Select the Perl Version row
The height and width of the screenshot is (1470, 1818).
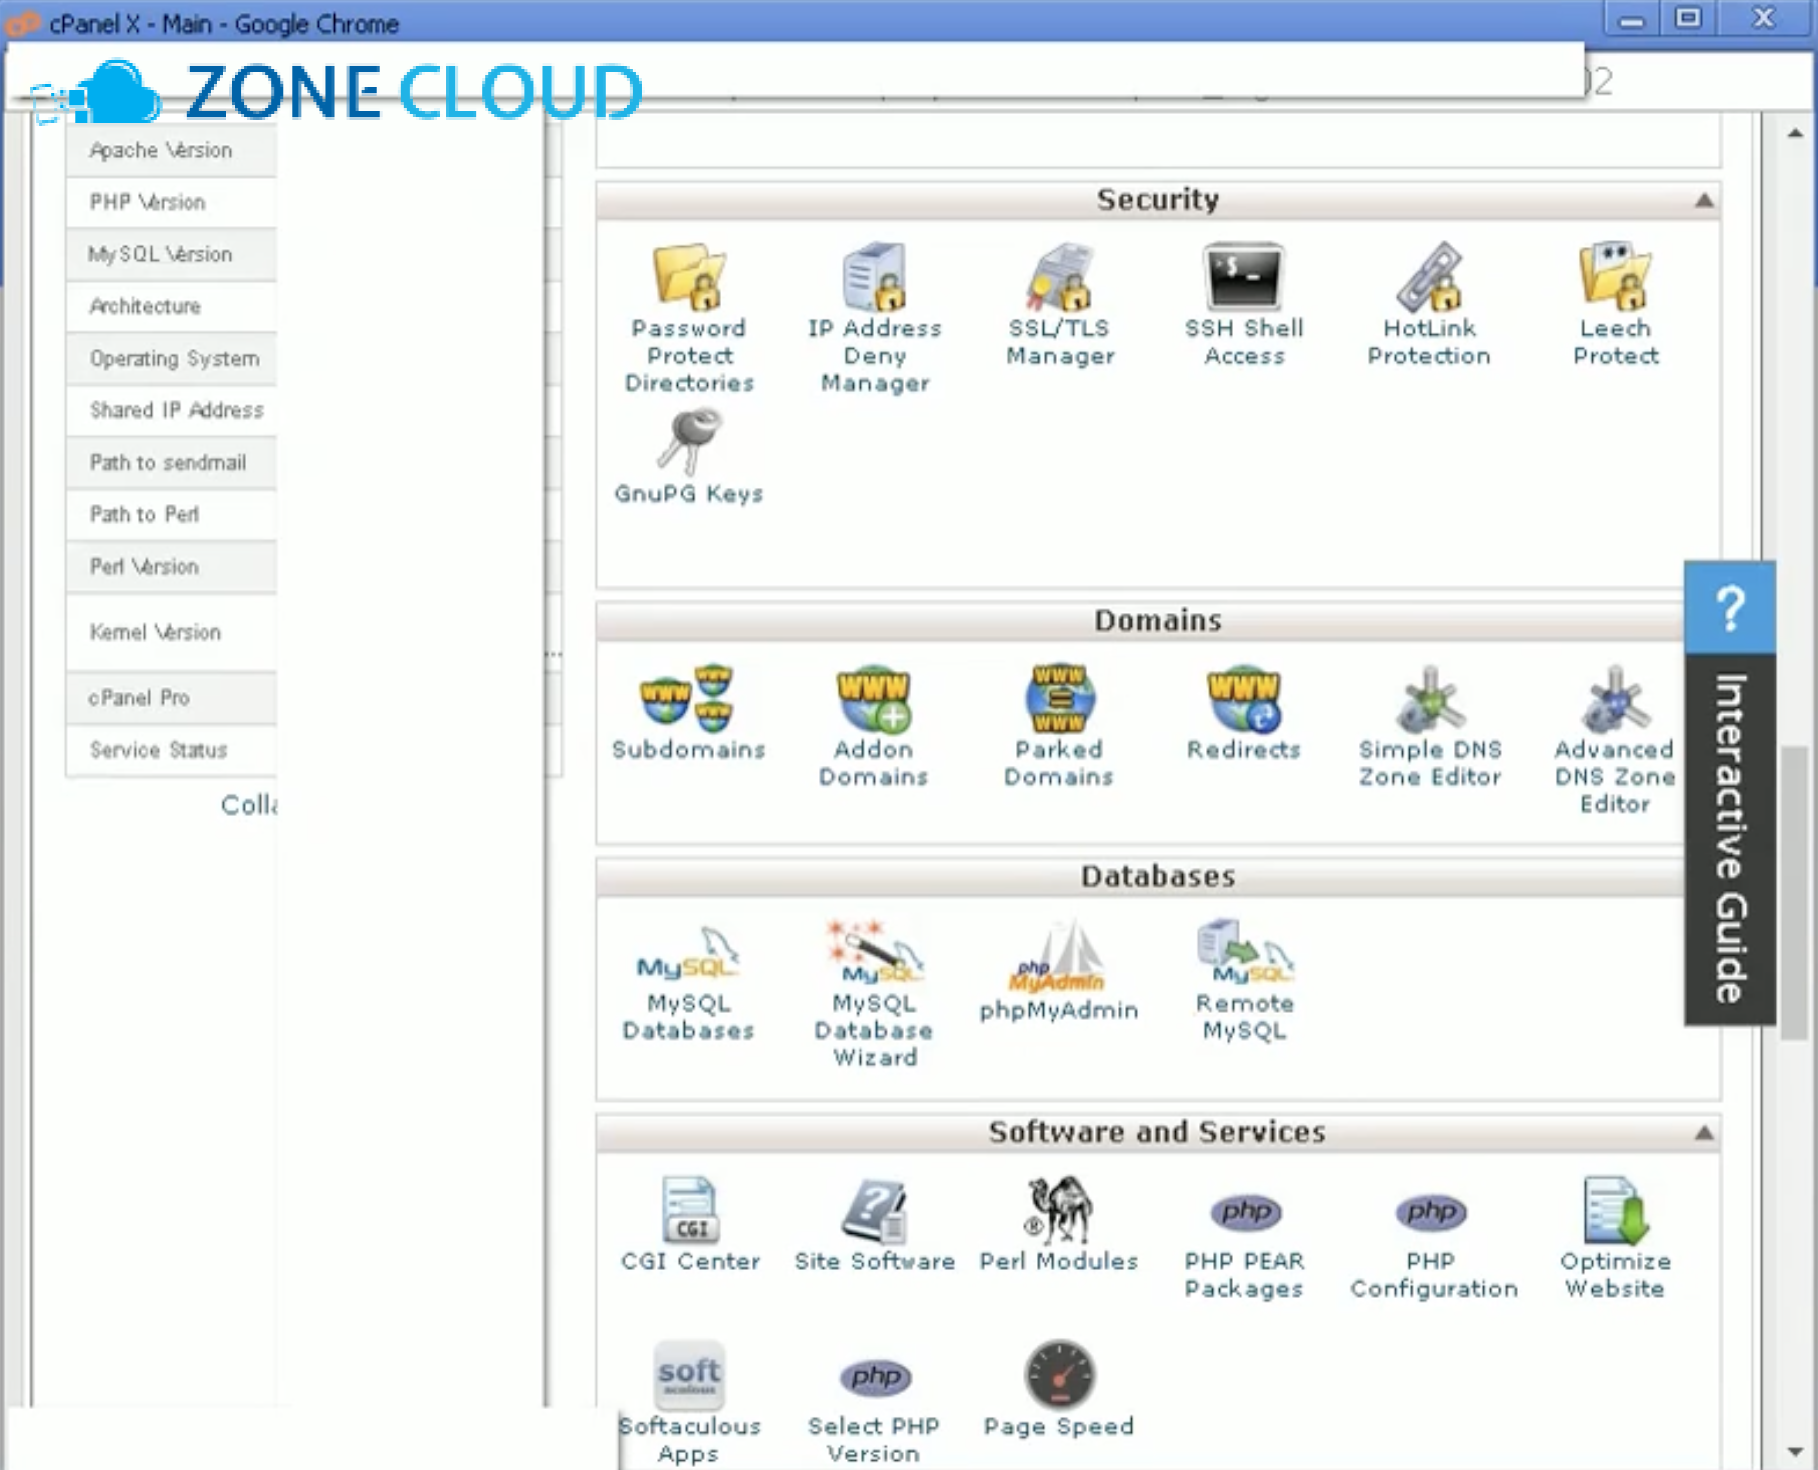(171, 566)
